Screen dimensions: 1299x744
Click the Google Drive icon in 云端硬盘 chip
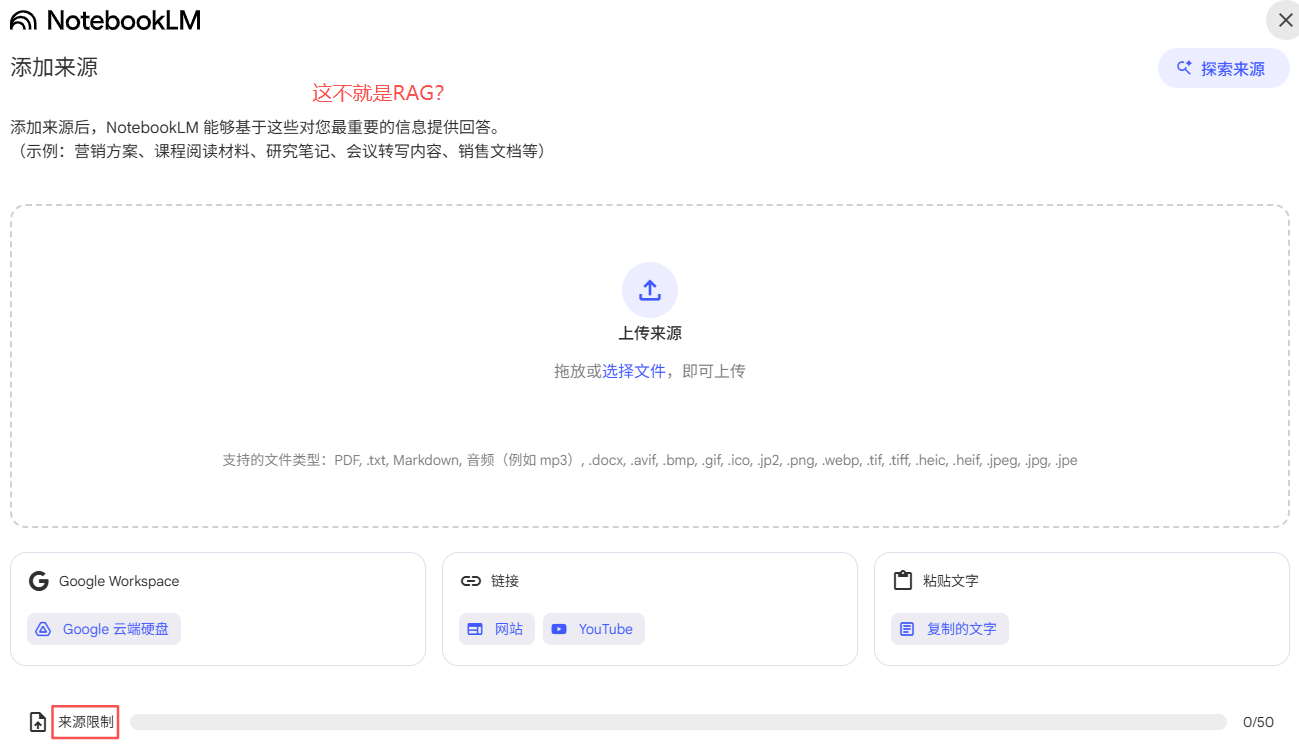coord(43,629)
